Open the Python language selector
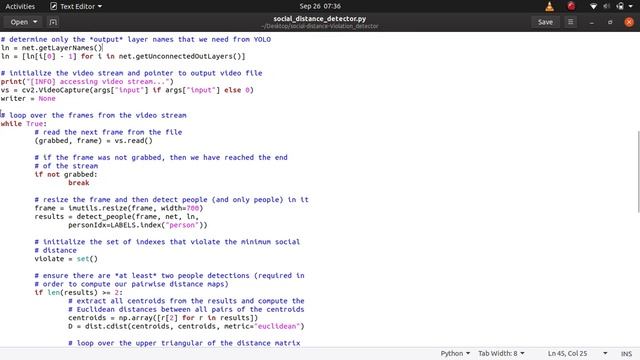The height and width of the screenshot is (360, 640). (455, 353)
